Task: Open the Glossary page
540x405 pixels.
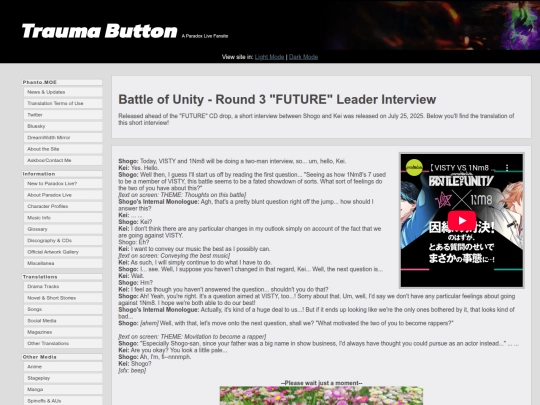Action: tap(63, 229)
